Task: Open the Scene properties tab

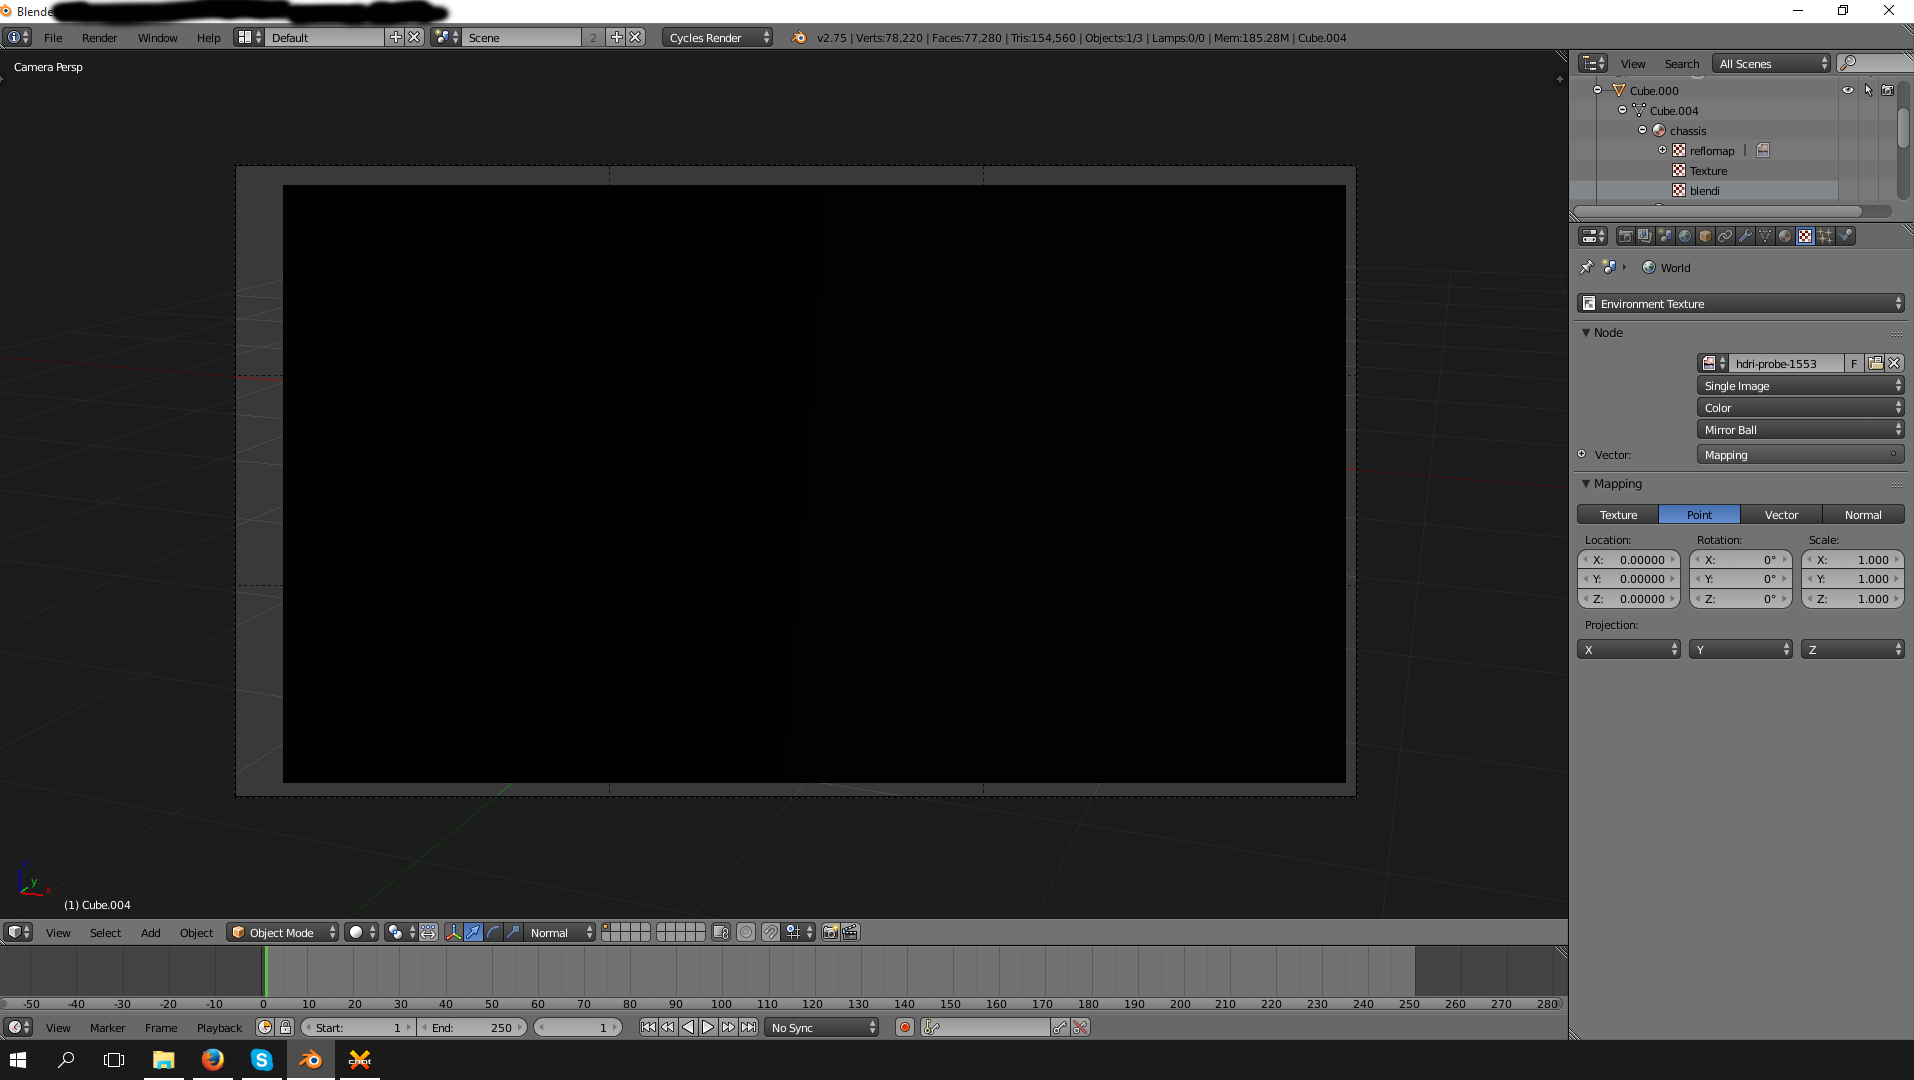Action: [x=1665, y=236]
